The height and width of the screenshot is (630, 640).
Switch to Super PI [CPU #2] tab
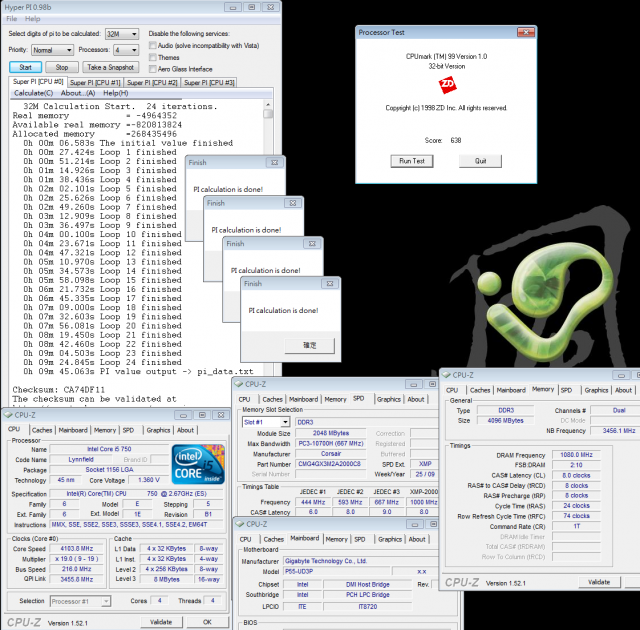pos(152,83)
